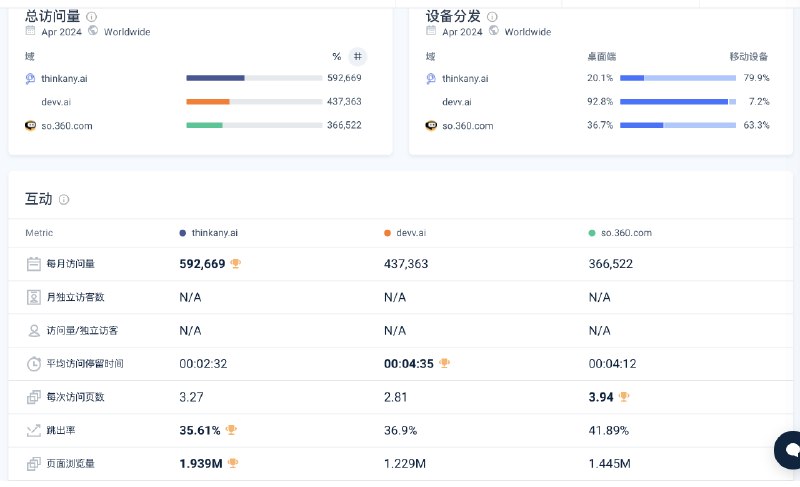Click the green dot by so.360.com header

[592, 233]
